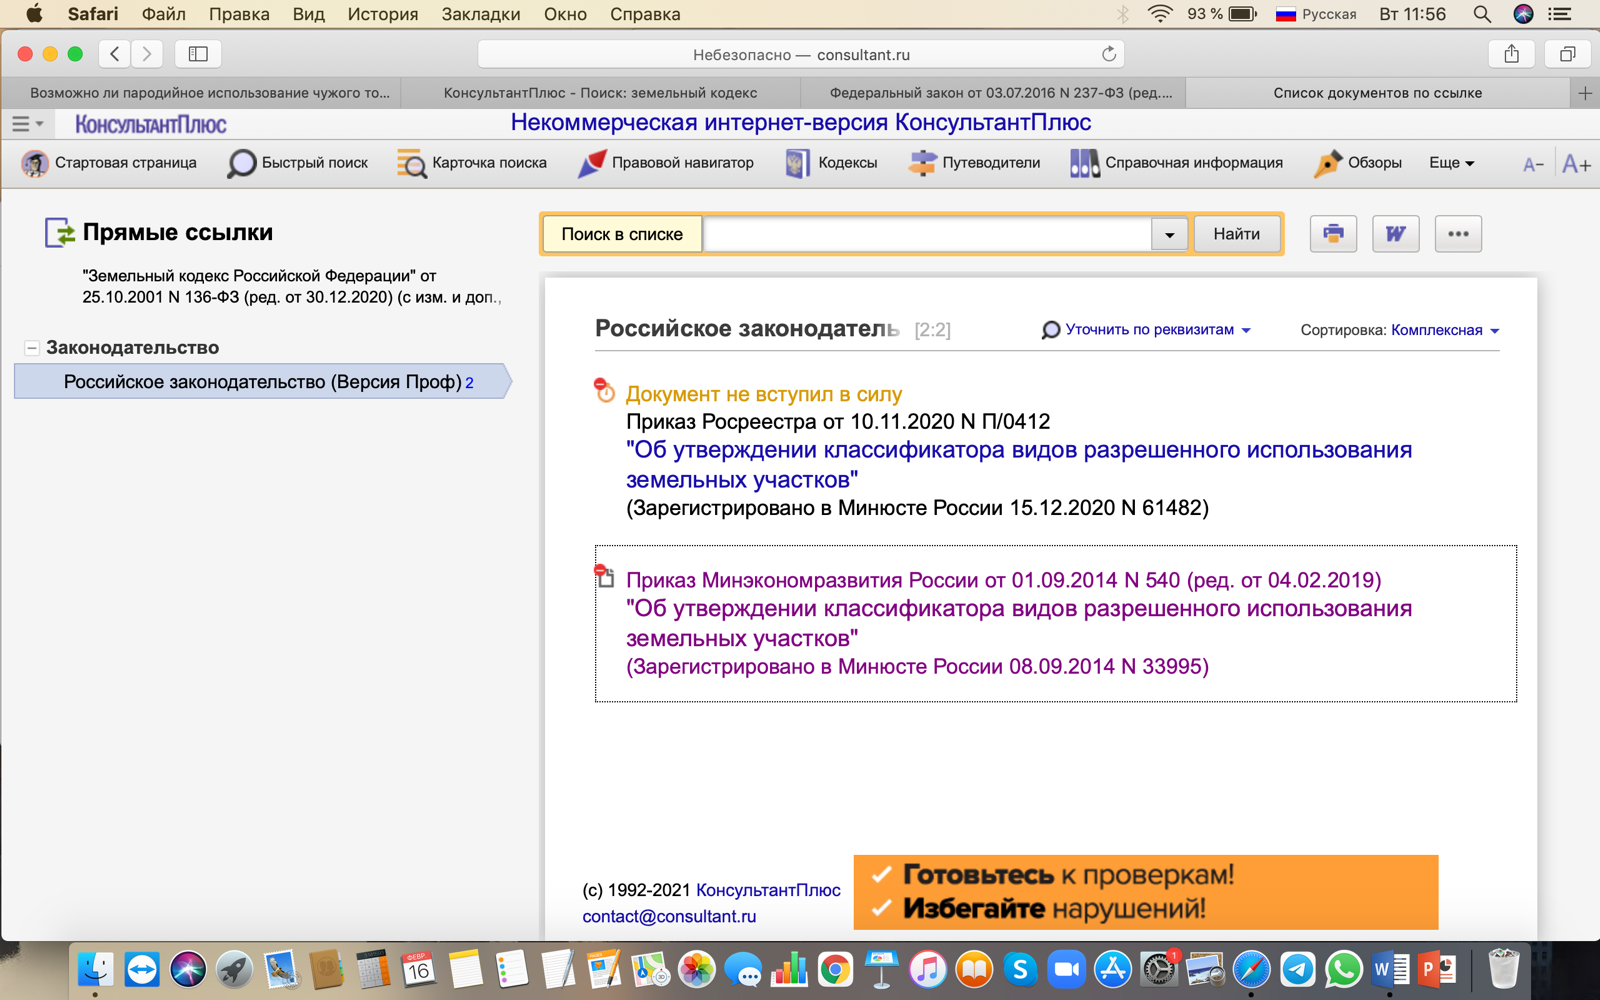Open Telegram from the Dock
This screenshot has width=1600, height=1000.
coord(1298,969)
